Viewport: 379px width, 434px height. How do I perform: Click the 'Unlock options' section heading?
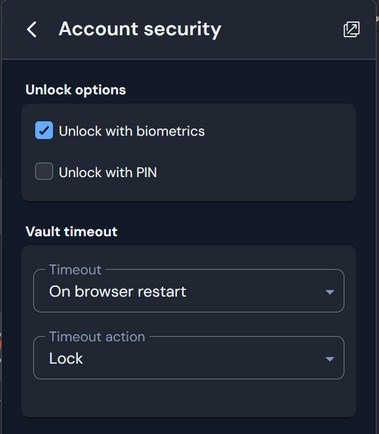point(76,90)
